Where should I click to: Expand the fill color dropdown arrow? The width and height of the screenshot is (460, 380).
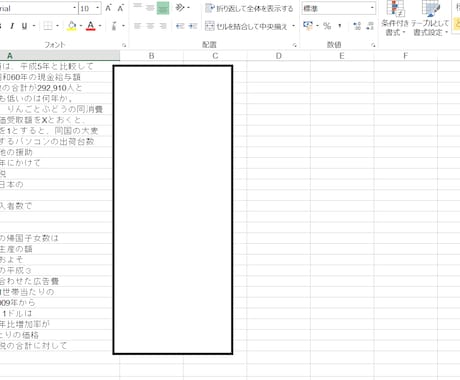click(x=81, y=26)
